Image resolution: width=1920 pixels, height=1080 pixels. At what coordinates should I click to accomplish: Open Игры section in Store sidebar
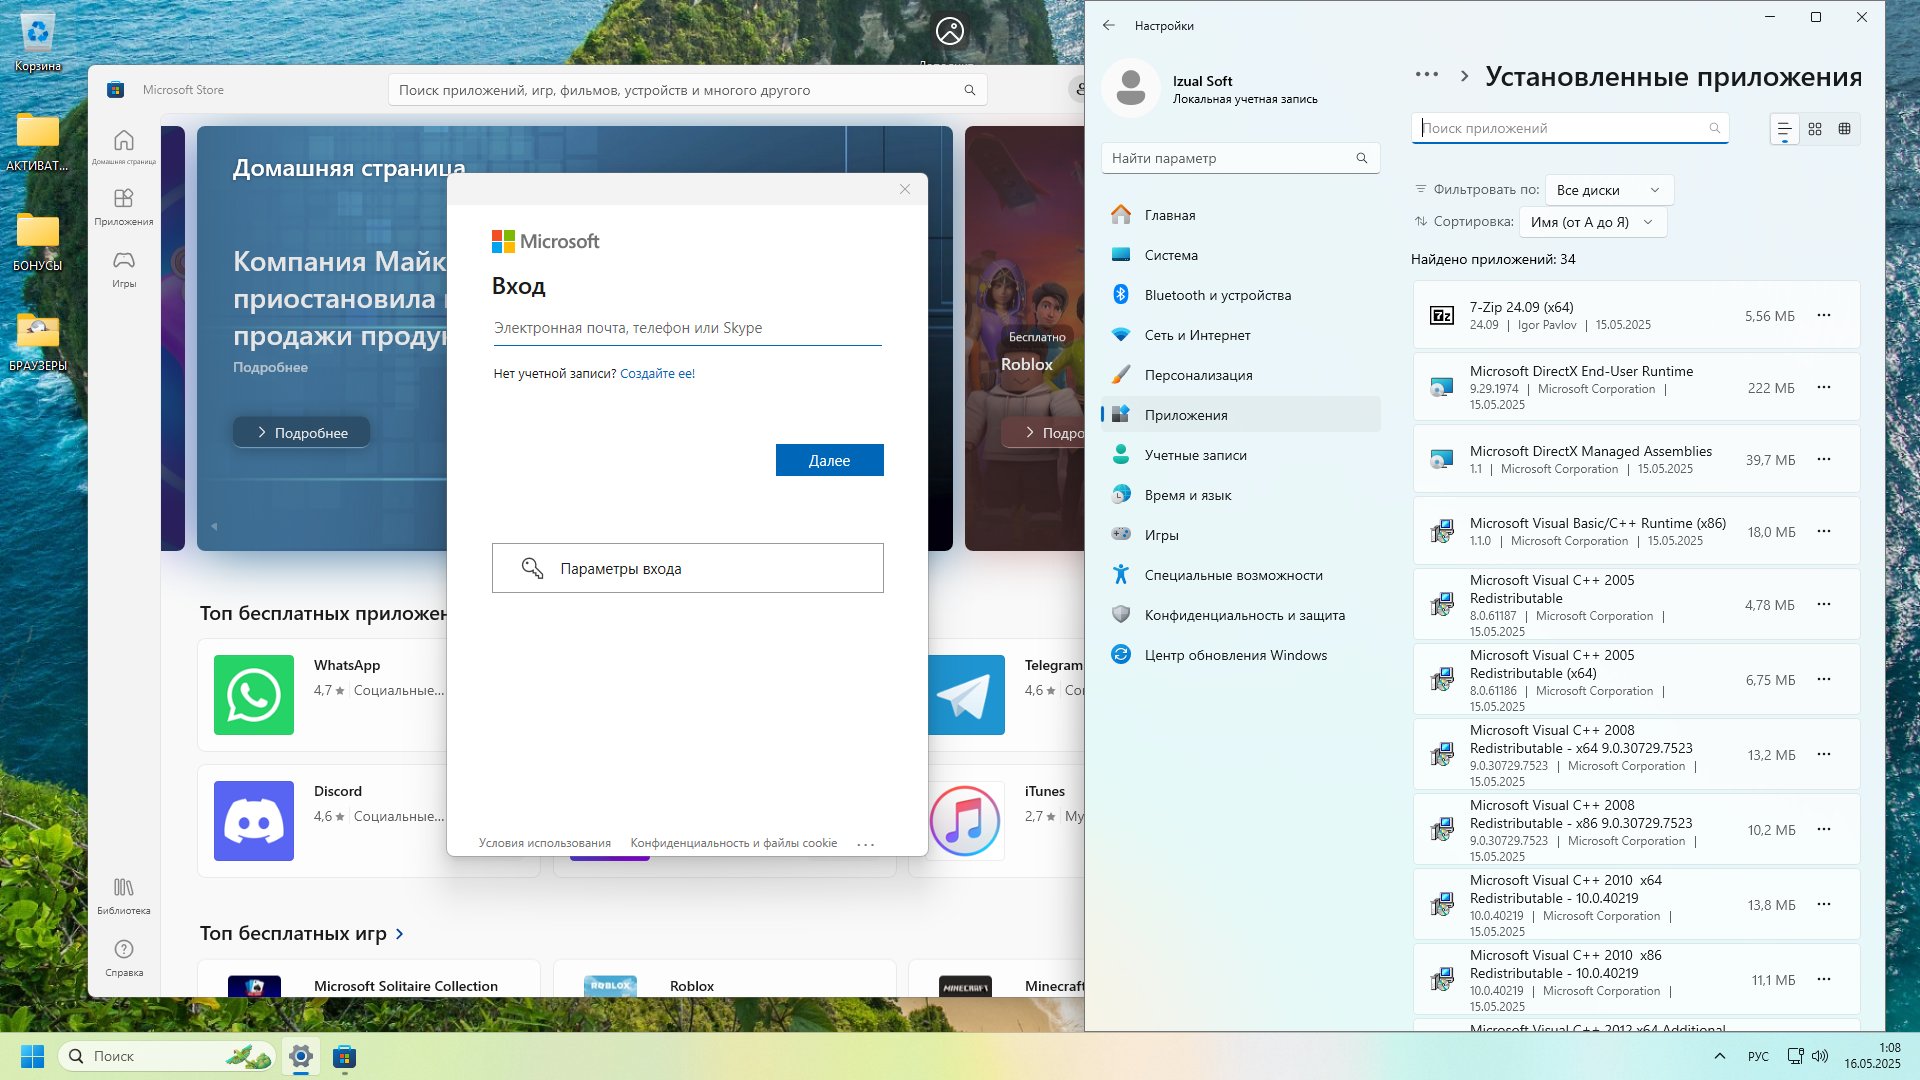click(x=124, y=268)
